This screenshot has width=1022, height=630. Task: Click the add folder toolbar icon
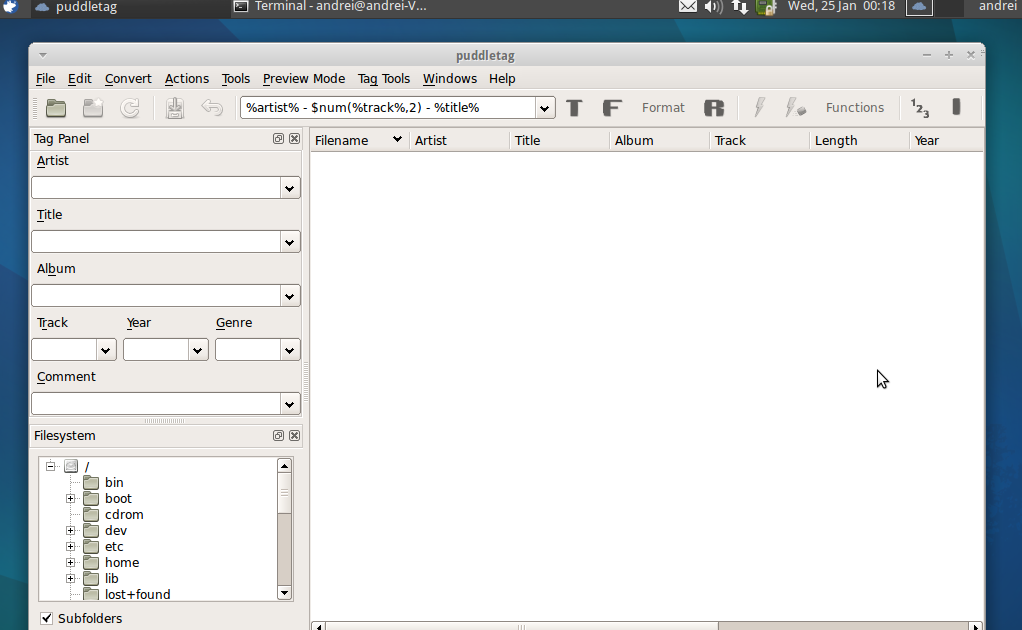[93, 107]
